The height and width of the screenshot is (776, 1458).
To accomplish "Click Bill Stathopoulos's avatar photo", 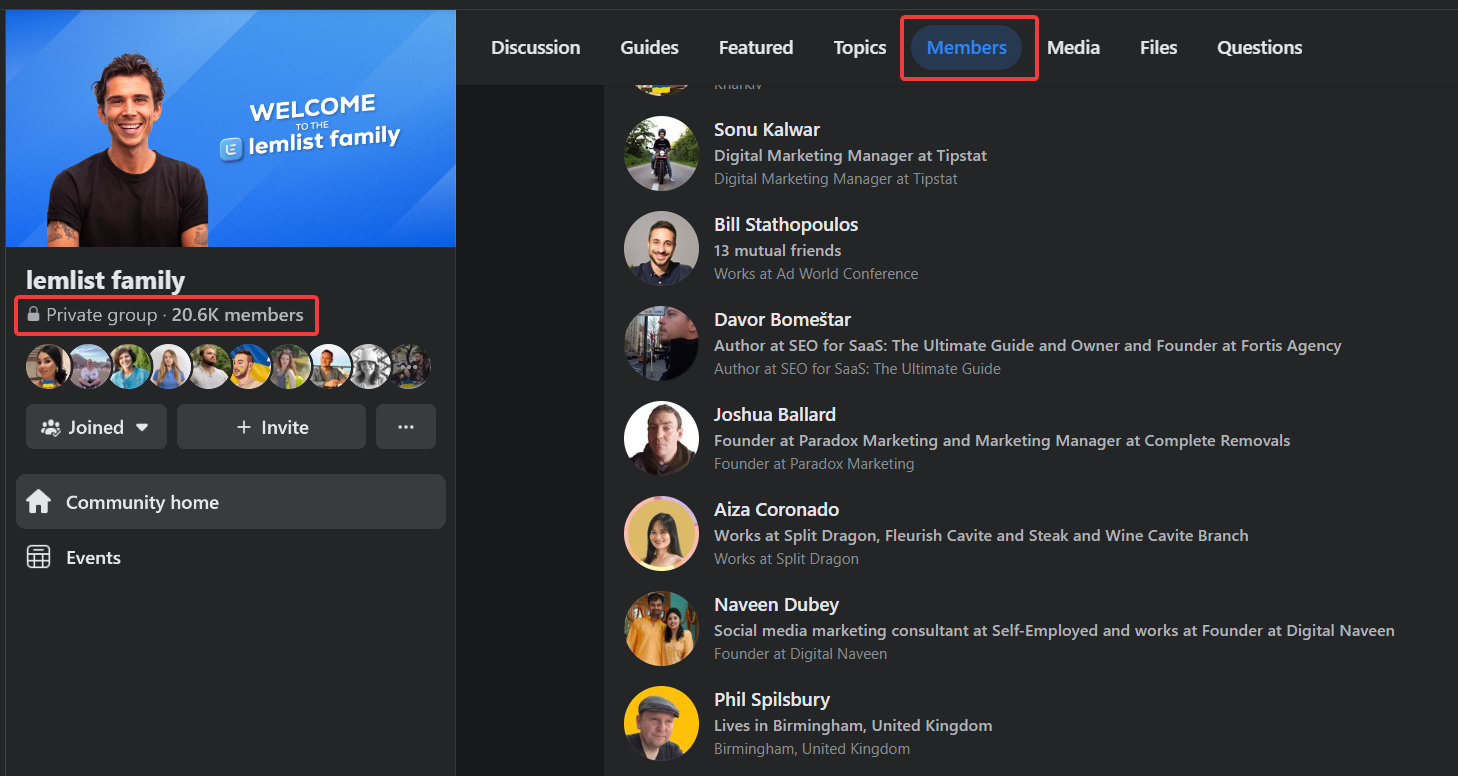I will [x=661, y=249].
